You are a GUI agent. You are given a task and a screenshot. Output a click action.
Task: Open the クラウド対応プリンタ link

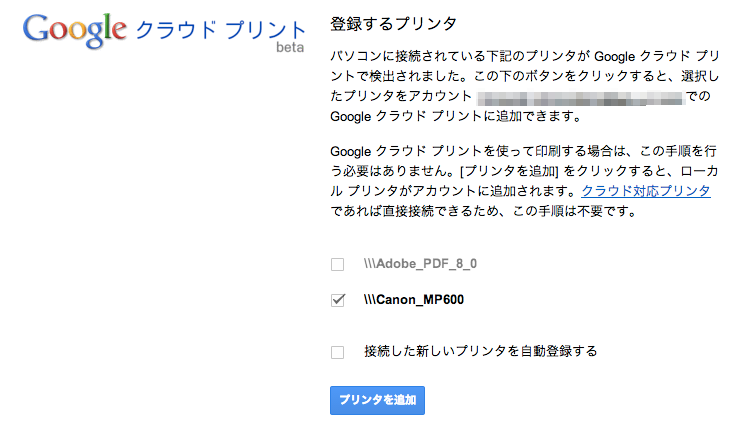tap(646, 191)
